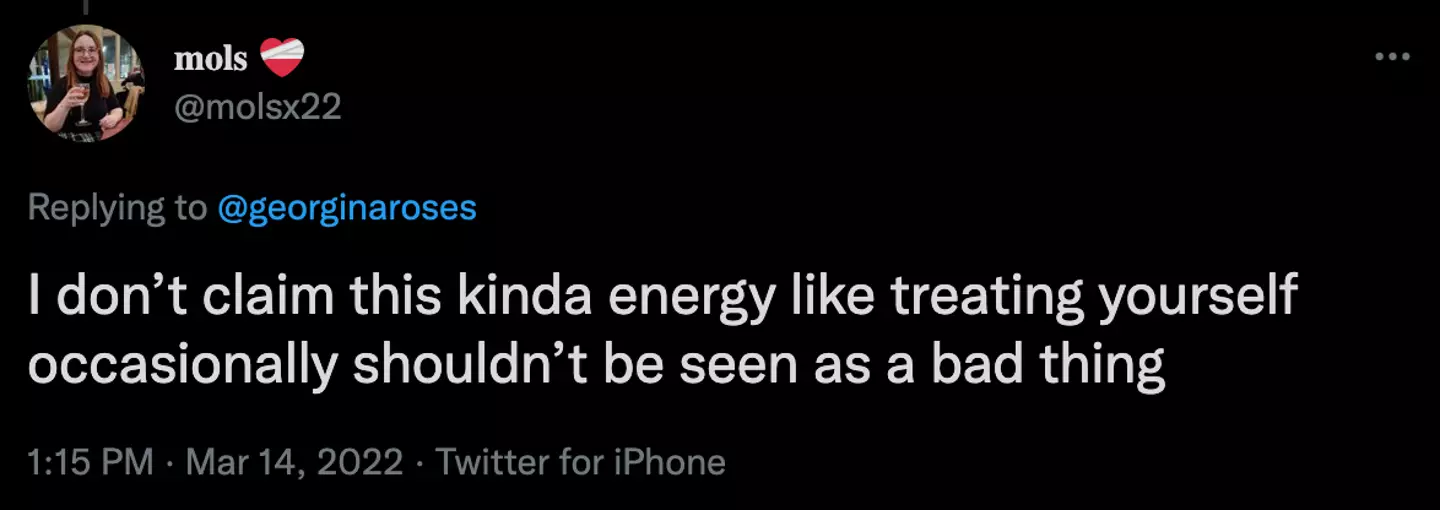Open the mols profile photo
The height and width of the screenshot is (510, 1440).
[86, 82]
